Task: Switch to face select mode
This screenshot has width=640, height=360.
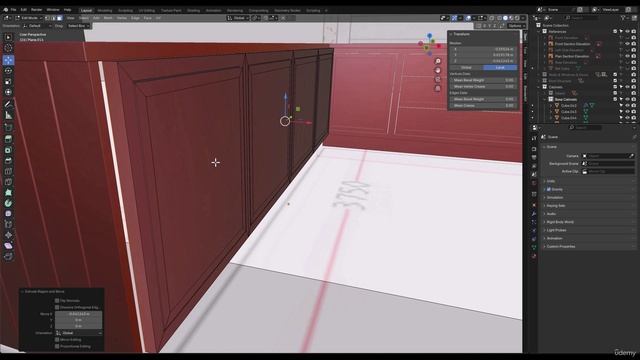Action: (60, 18)
